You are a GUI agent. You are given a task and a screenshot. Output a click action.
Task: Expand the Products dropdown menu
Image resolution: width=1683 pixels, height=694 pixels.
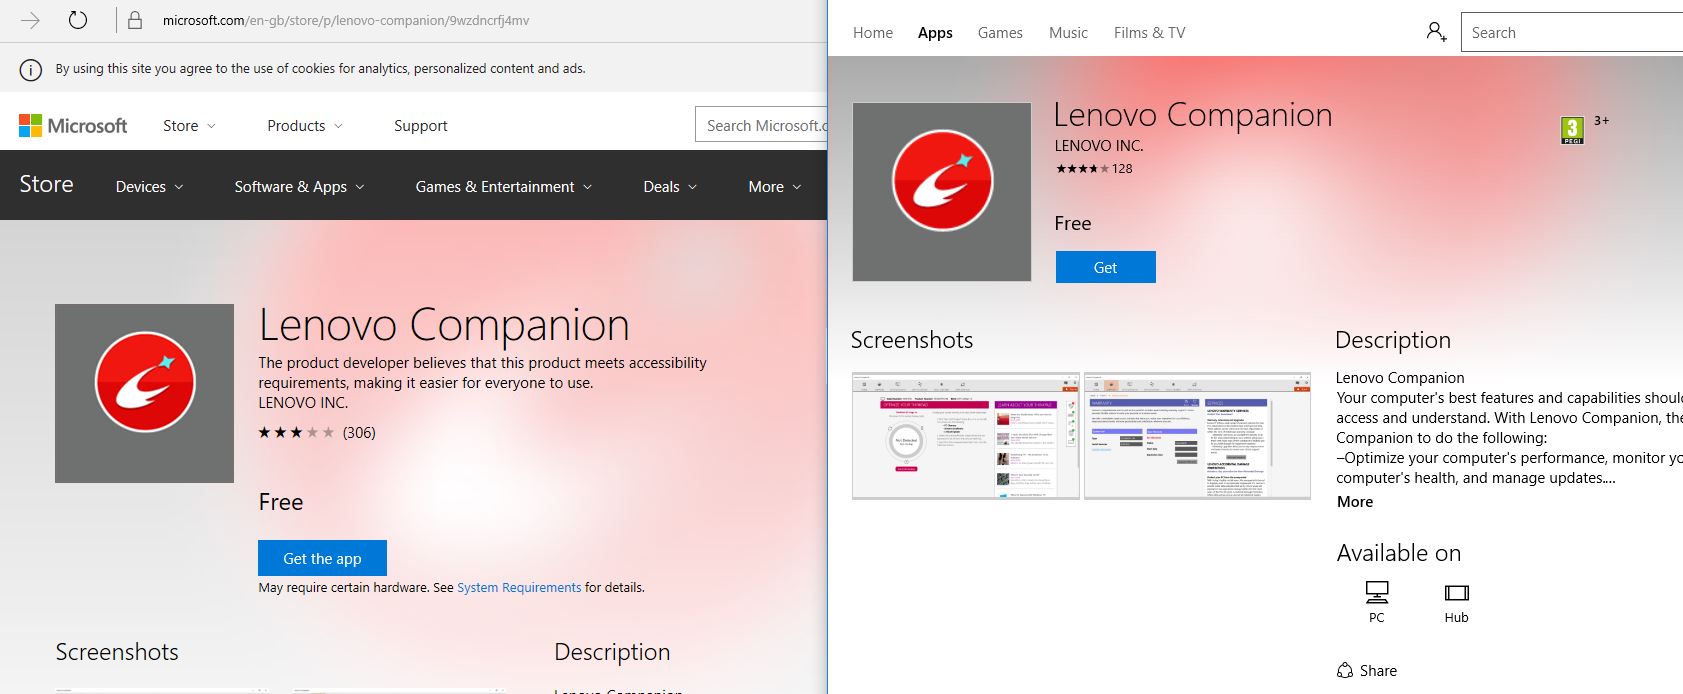click(304, 126)
